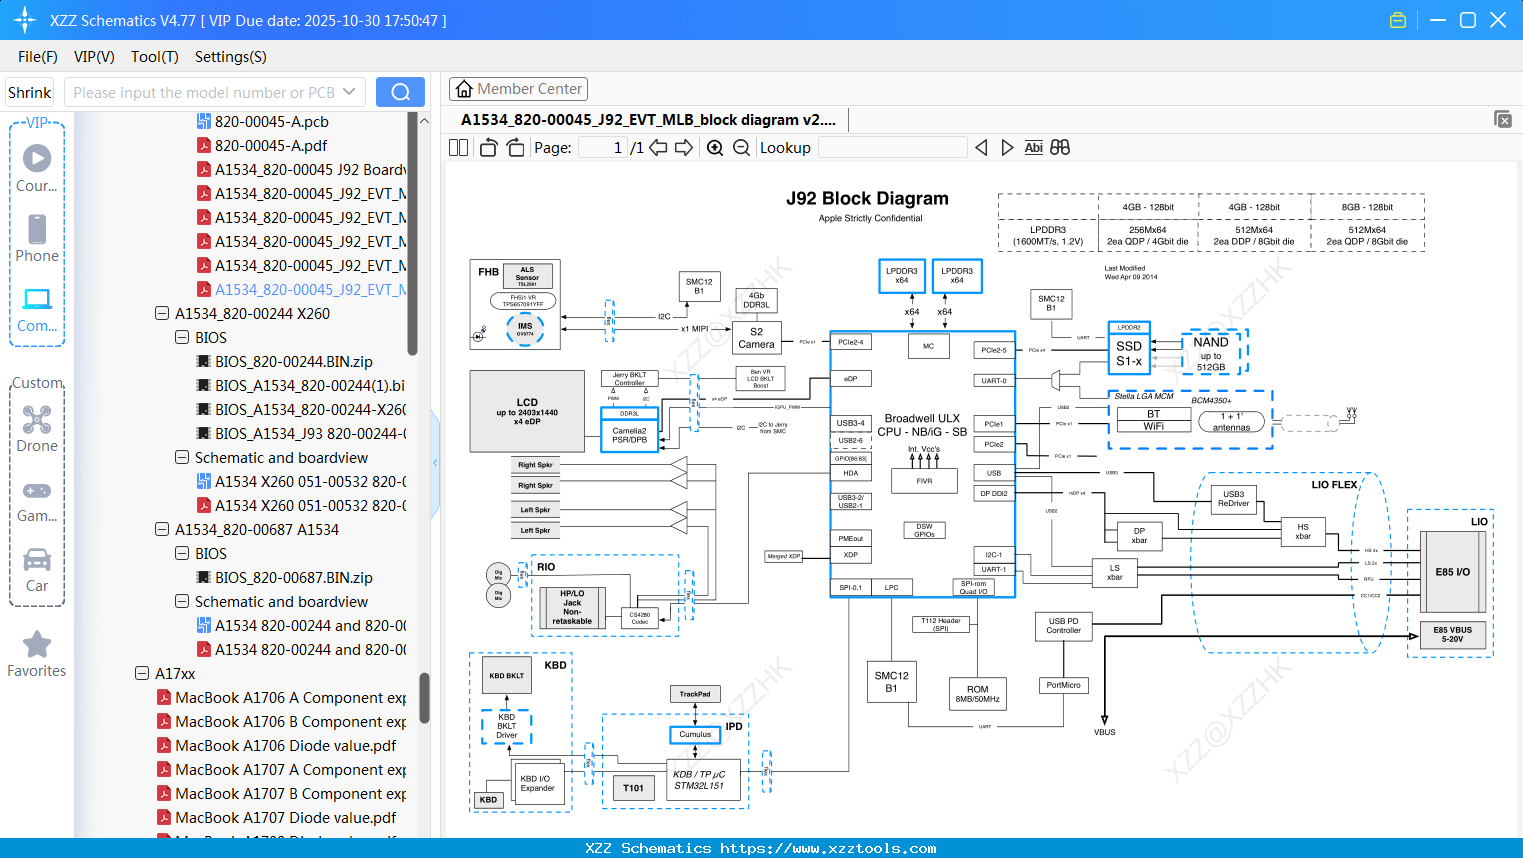Open BIOS_A1534_J93 820-00244 file
The height and width of the screenshot is (858, 1523).
pos(310,434)
